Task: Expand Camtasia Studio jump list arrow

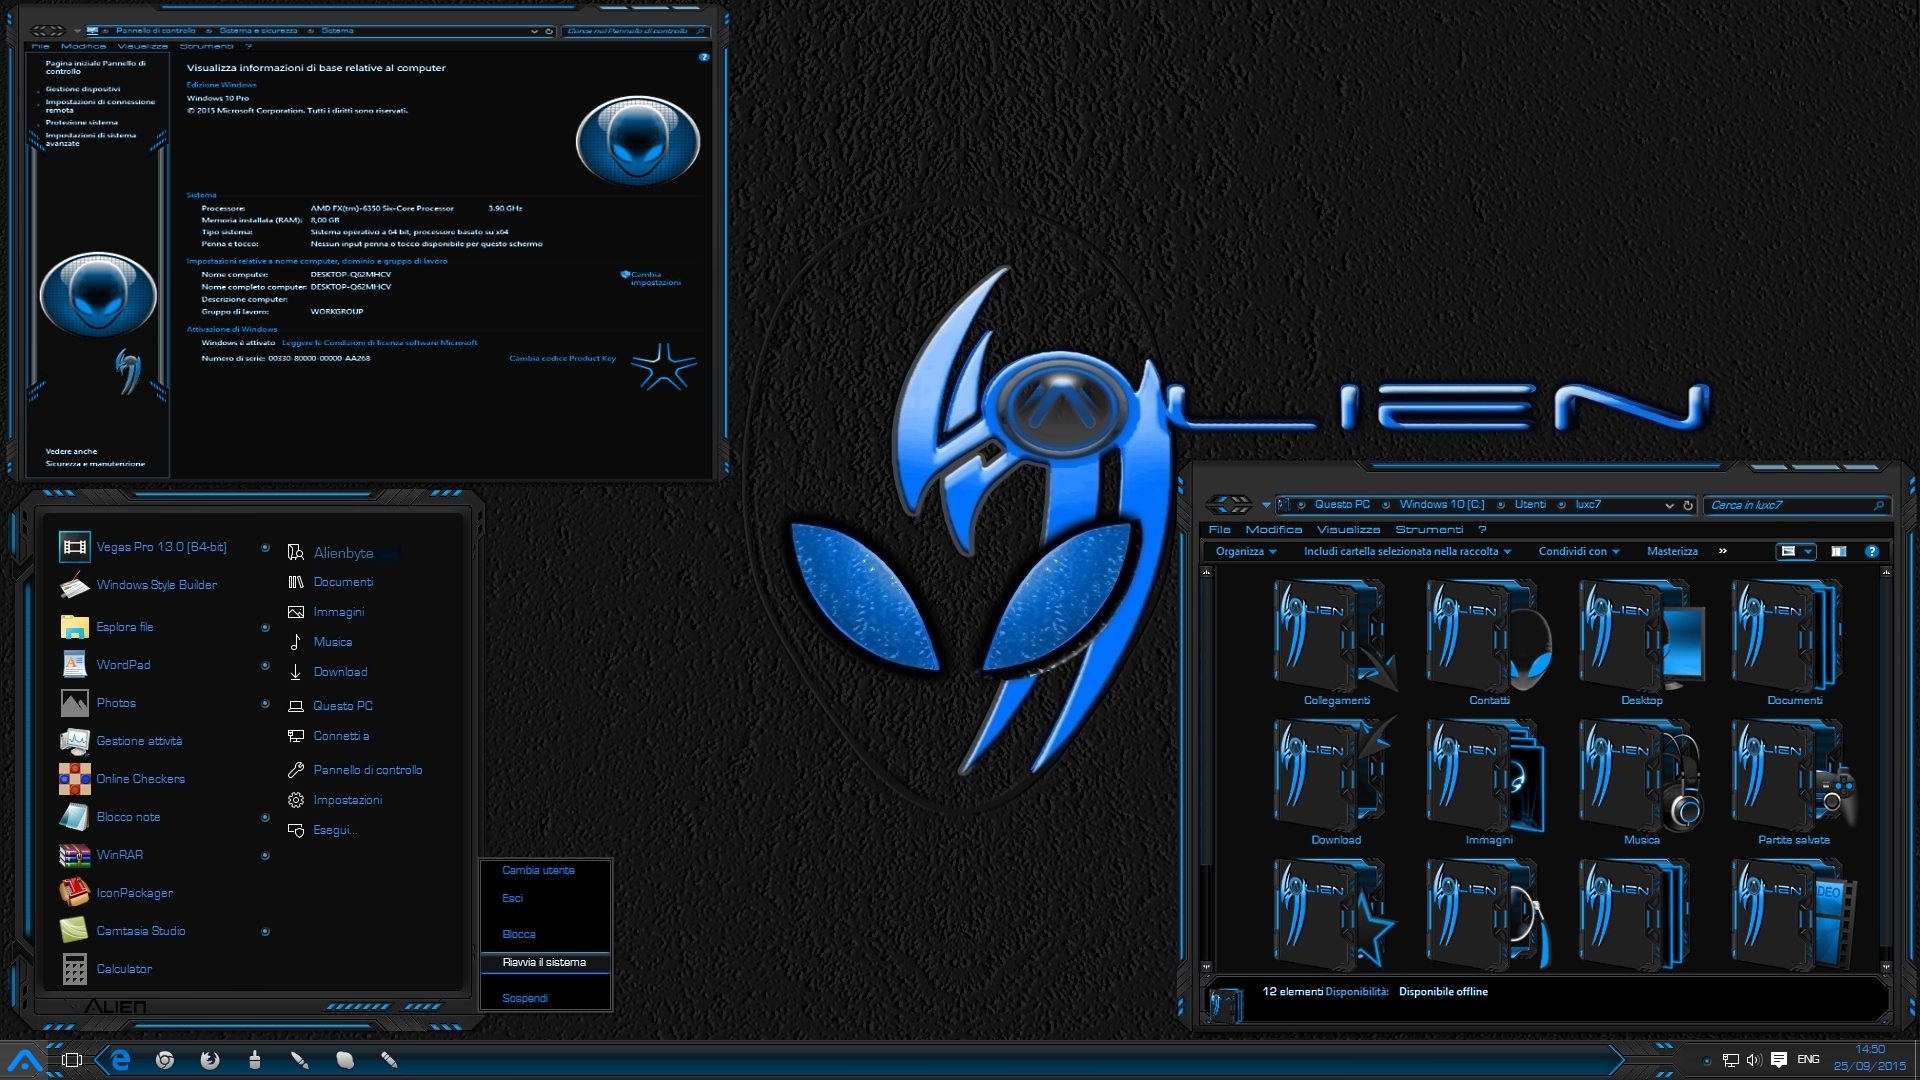Action: coord(265,931)
